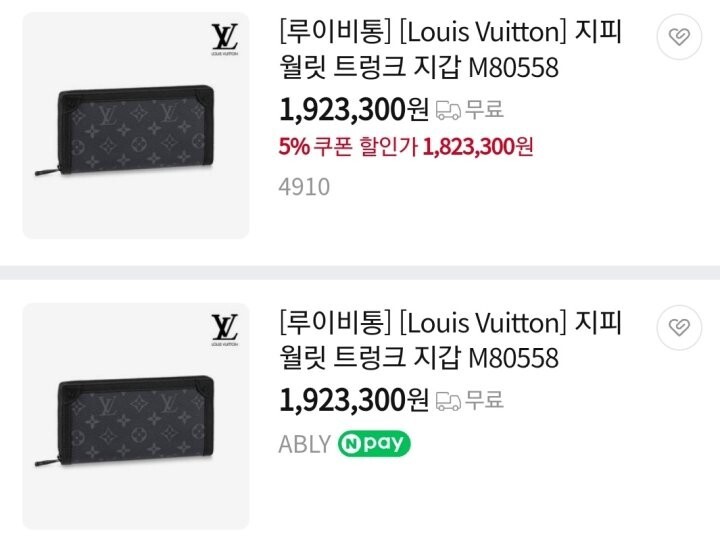The image size is (720, 548).
Task: Open seller 4910 under first listing
Action: 304,187
